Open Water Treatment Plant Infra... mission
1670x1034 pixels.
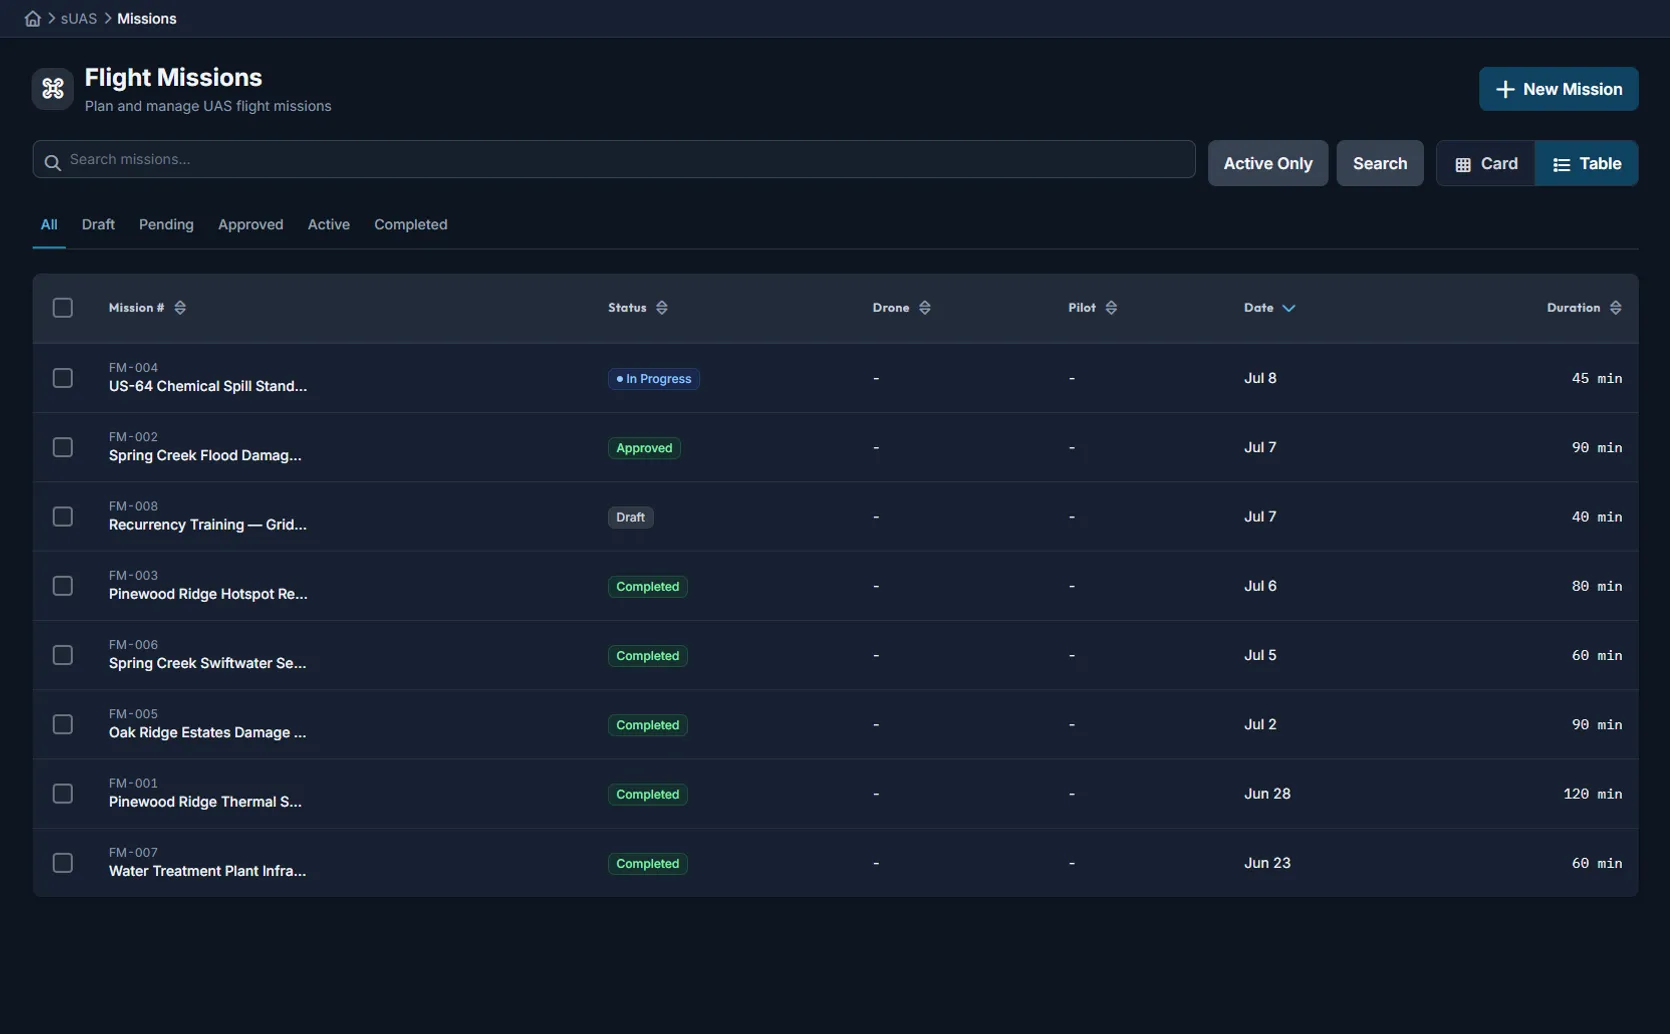click(x=208, y=871)
